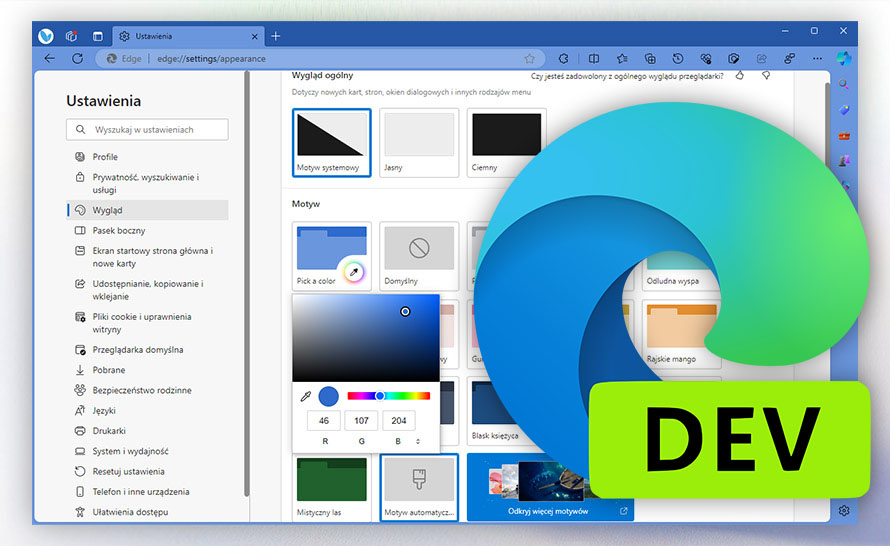Open the Share toolbar icon
The height and width of the screenshot is (546, 890).
click(x=762, y=58)
